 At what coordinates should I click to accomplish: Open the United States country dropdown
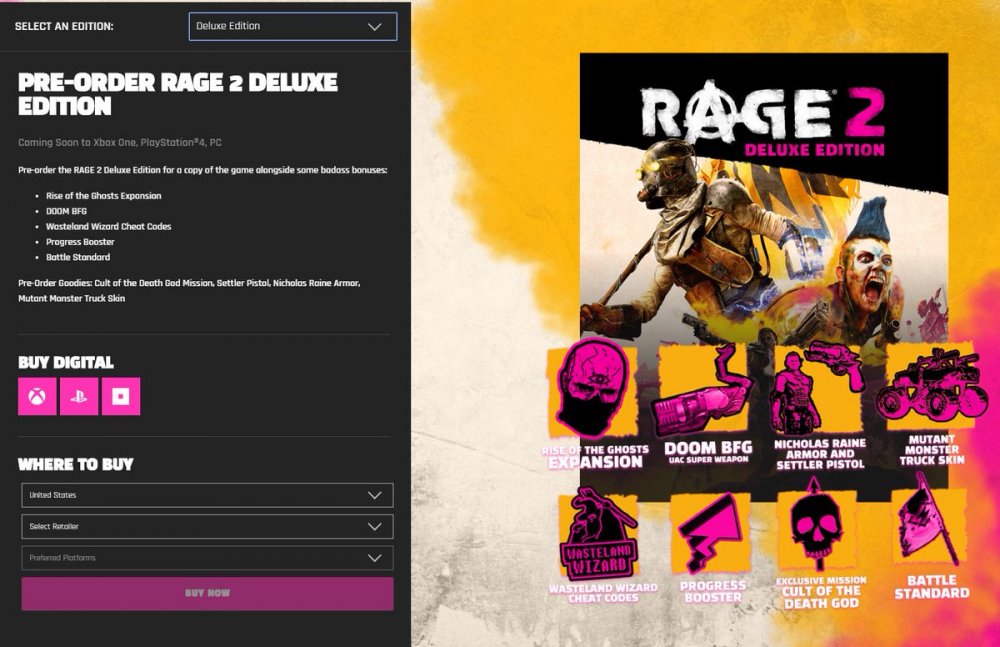[x=207, y=495]
